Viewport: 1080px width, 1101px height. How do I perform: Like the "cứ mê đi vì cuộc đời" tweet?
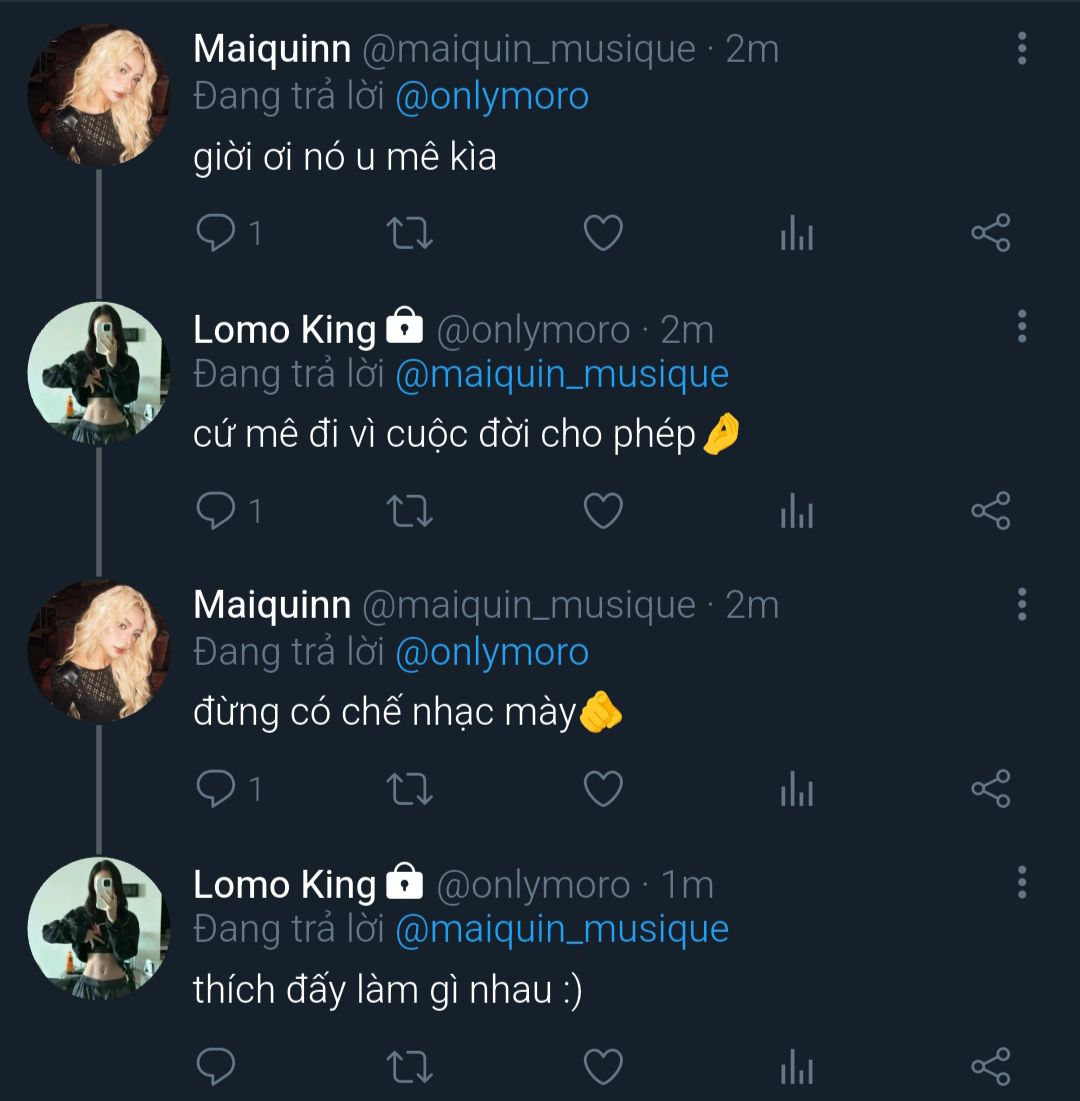(x=603, y=512)
